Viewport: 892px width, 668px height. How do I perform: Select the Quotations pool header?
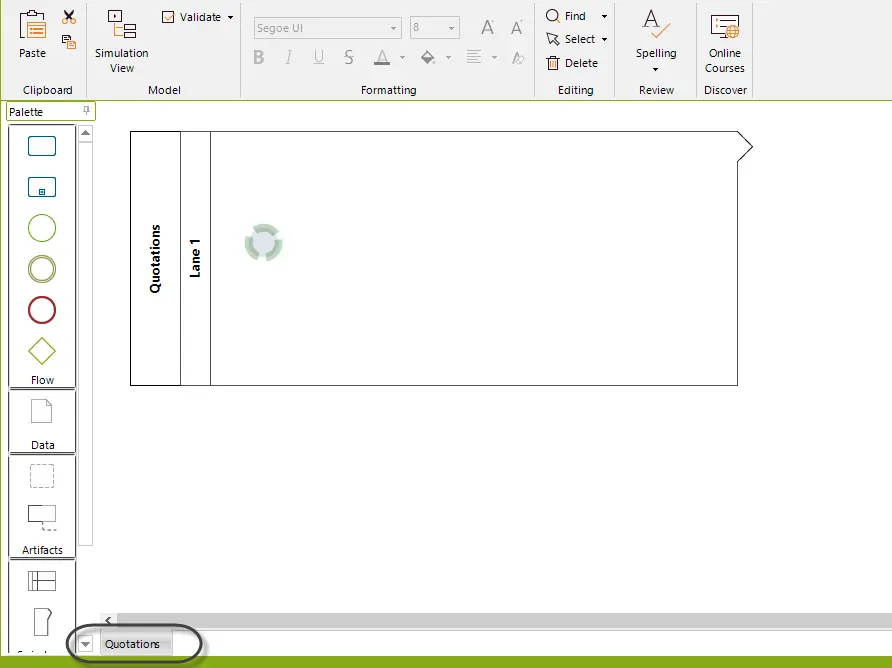pos(155,258)
